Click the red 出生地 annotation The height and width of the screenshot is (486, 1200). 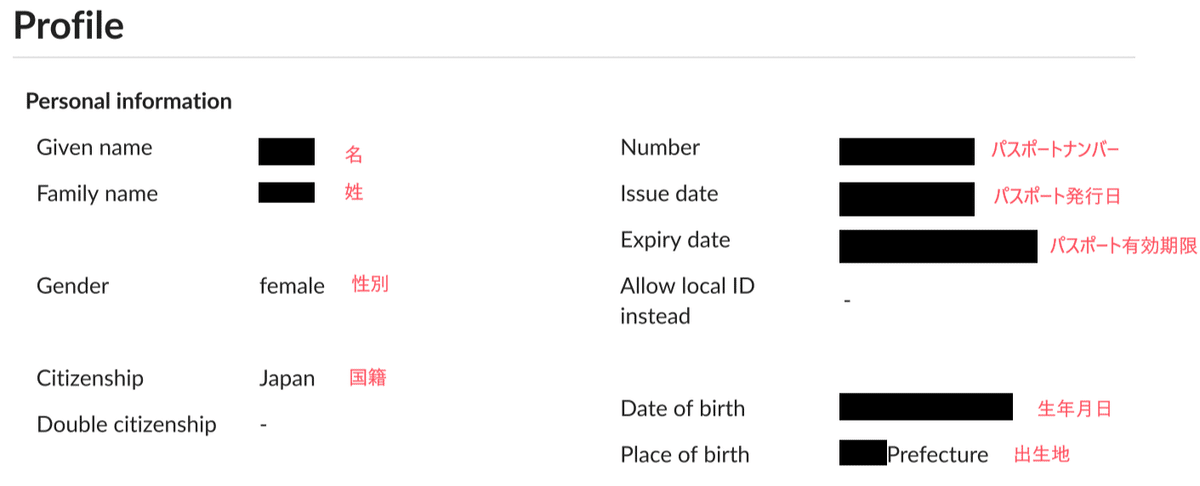point(1042,454)
